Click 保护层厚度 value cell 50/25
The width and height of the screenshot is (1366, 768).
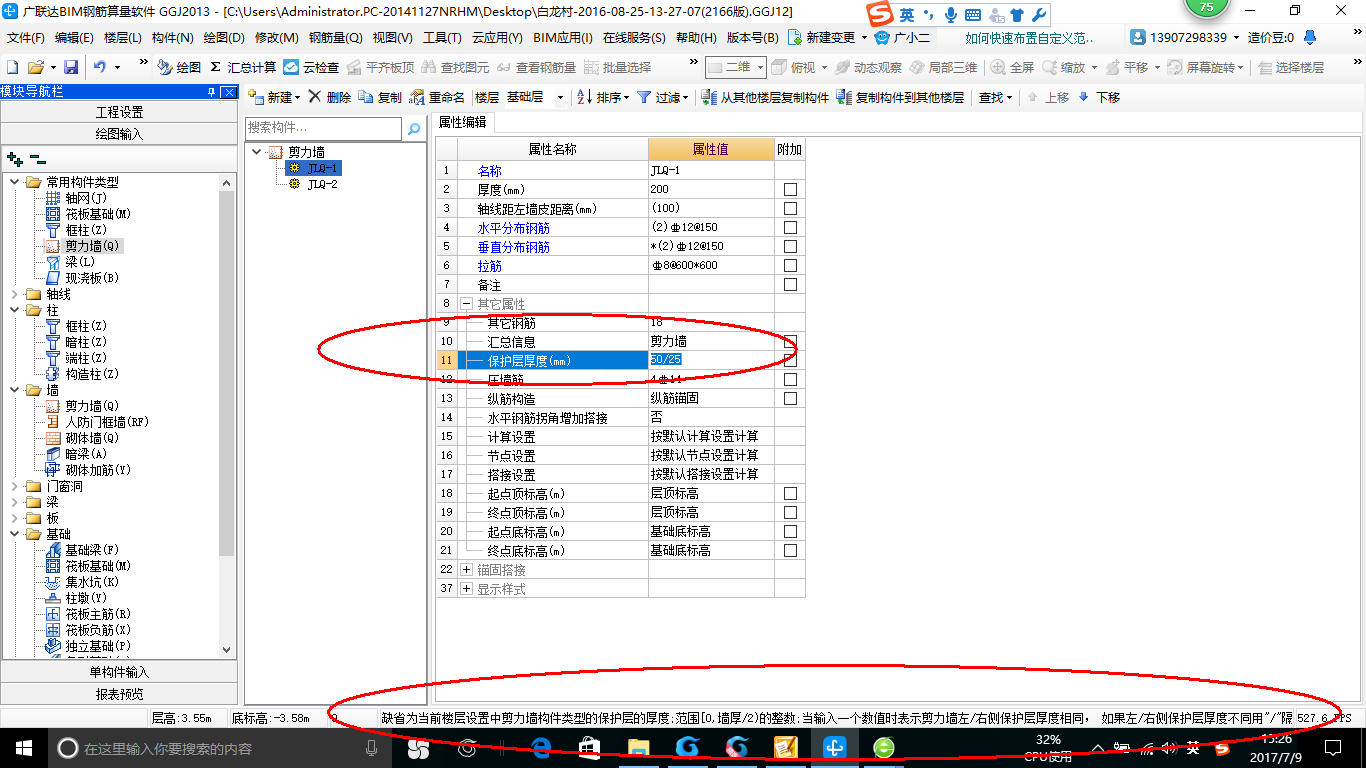(x=711, y=360)
